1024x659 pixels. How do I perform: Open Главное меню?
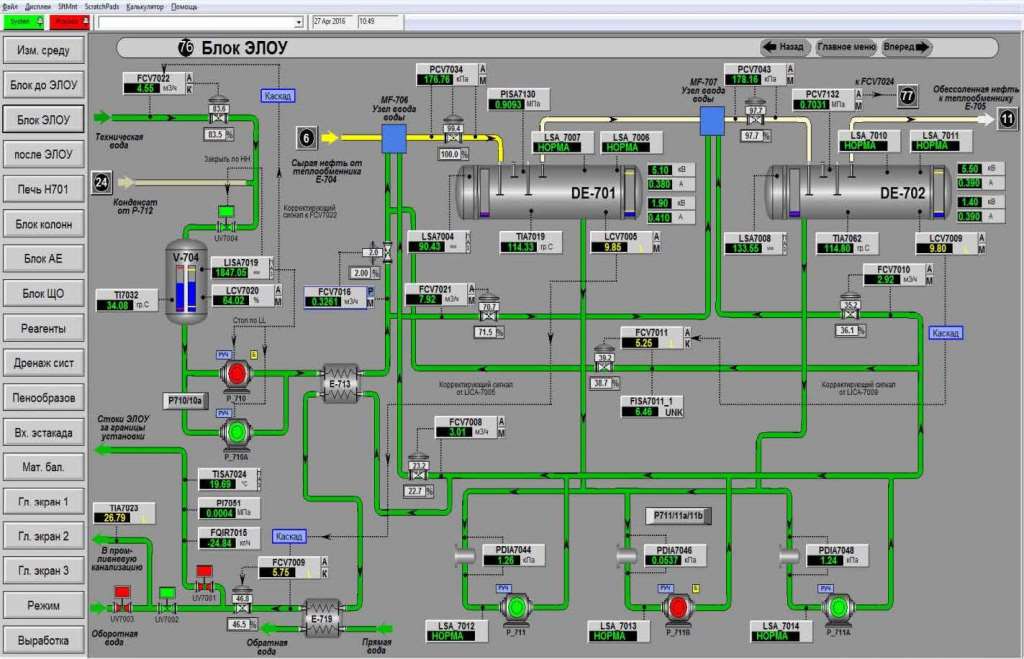[x=846, y=47]
